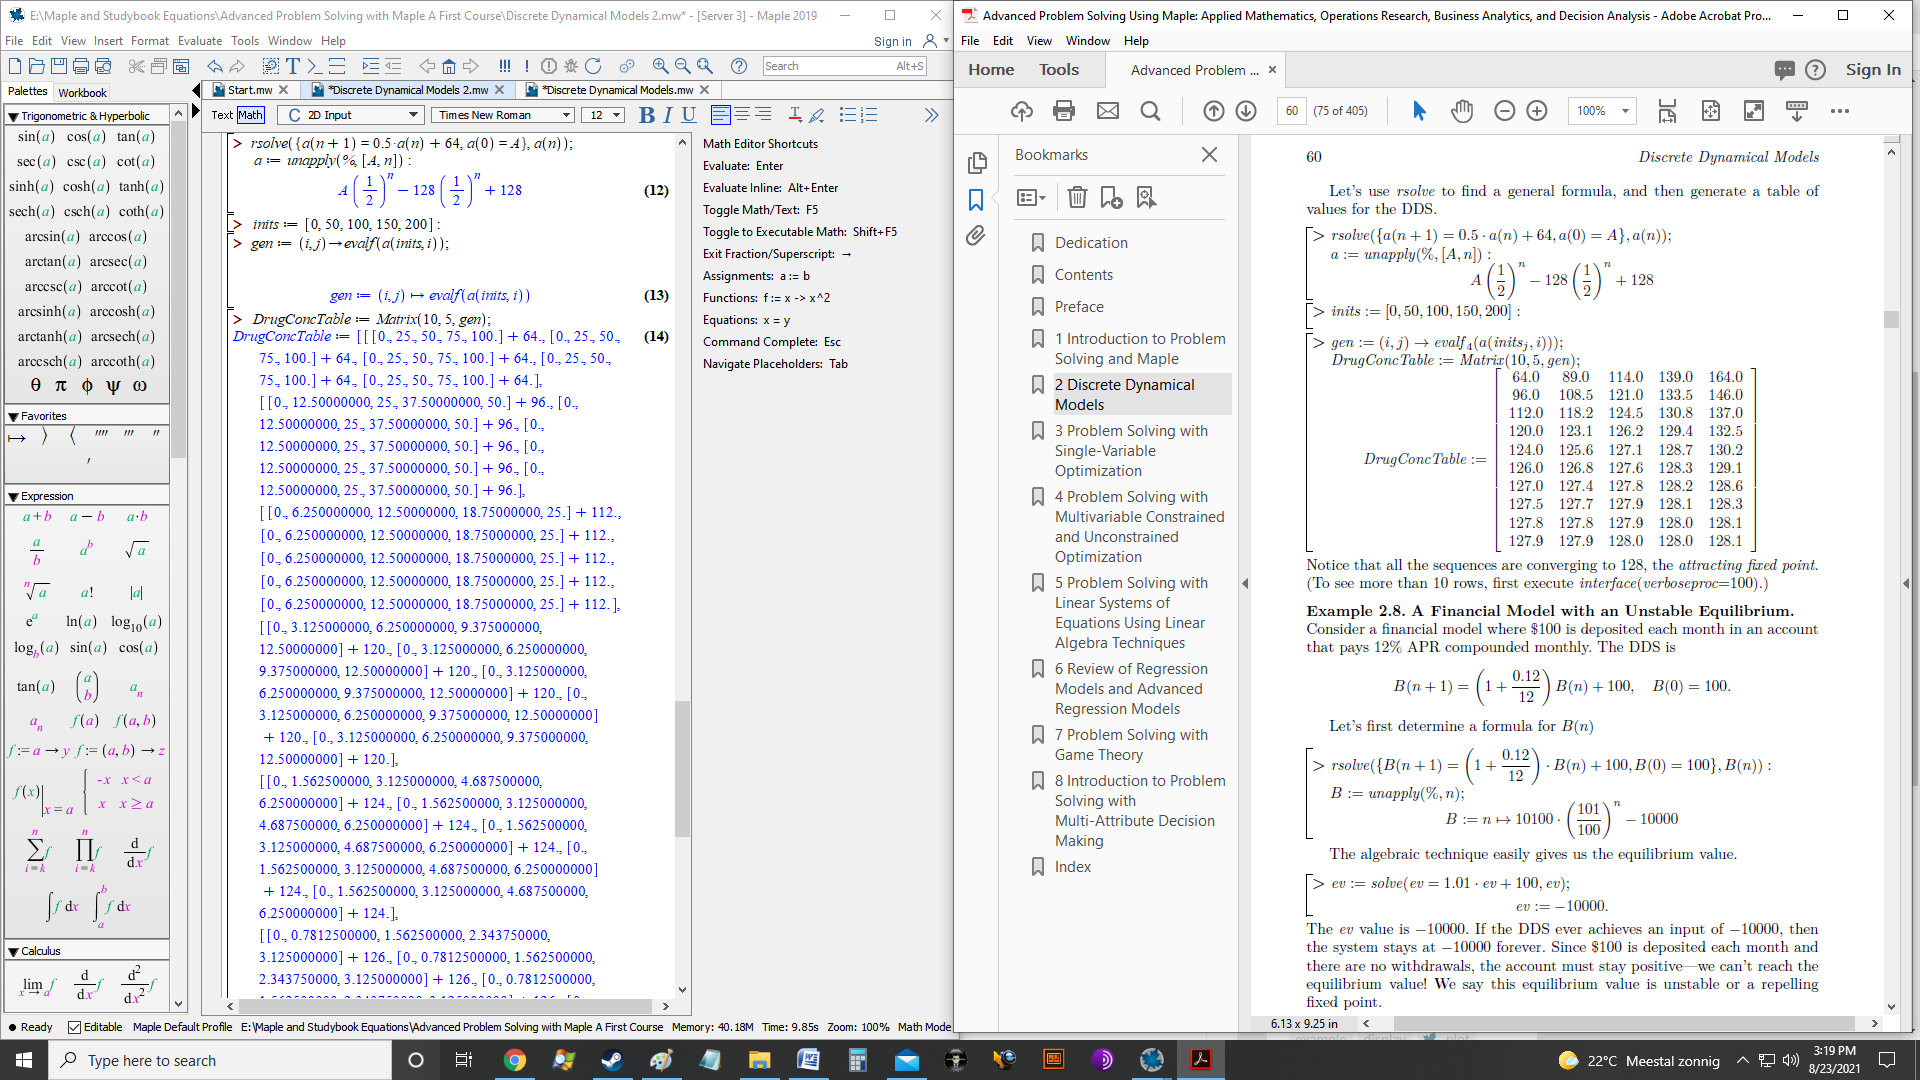1920x1080 pixels.
Task: Toggle left alignment in Maple toolbar
Action: pyautogui.click(x=720, y=115)
